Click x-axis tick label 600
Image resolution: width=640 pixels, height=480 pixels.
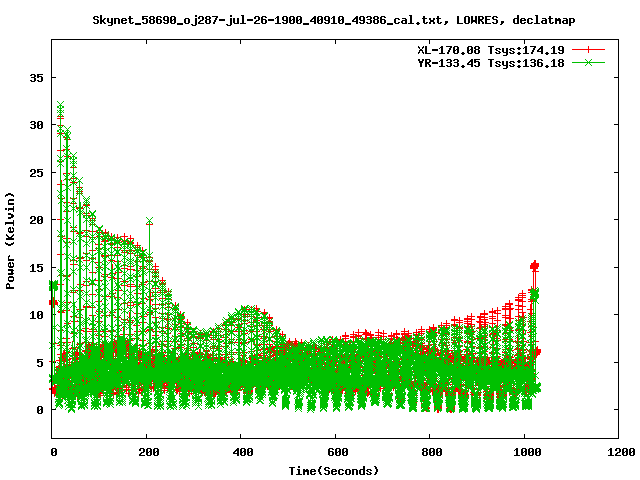pyautogui.click(x=338, y=452)
